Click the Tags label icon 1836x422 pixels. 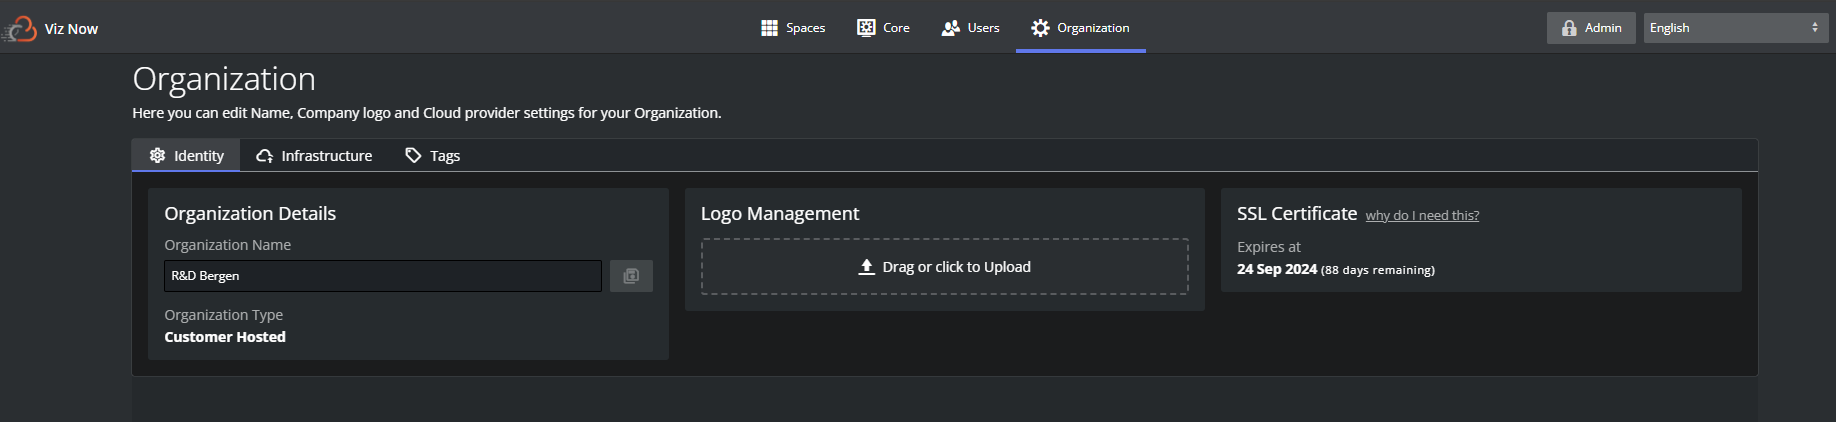click(x=413, y=155)
